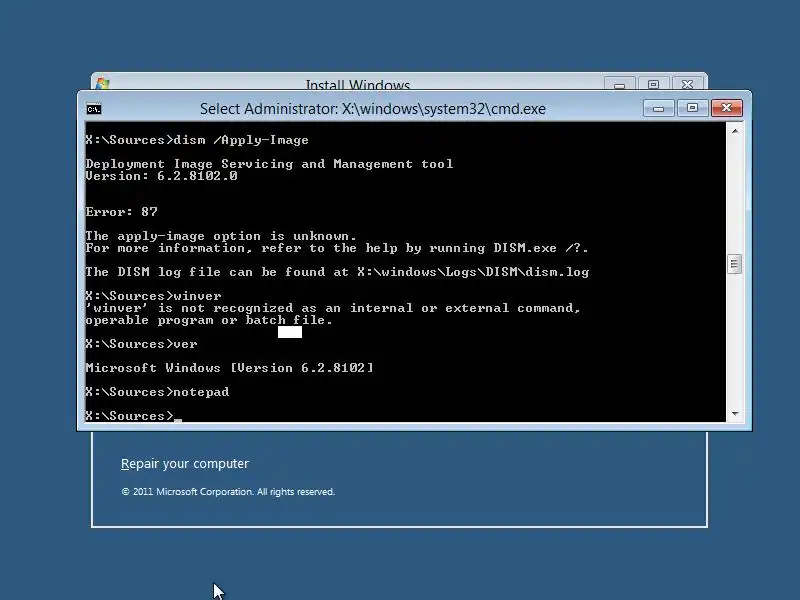Click the 'X:\Sources>winver' command line
800x600 pixels.
tap(153, 296)
